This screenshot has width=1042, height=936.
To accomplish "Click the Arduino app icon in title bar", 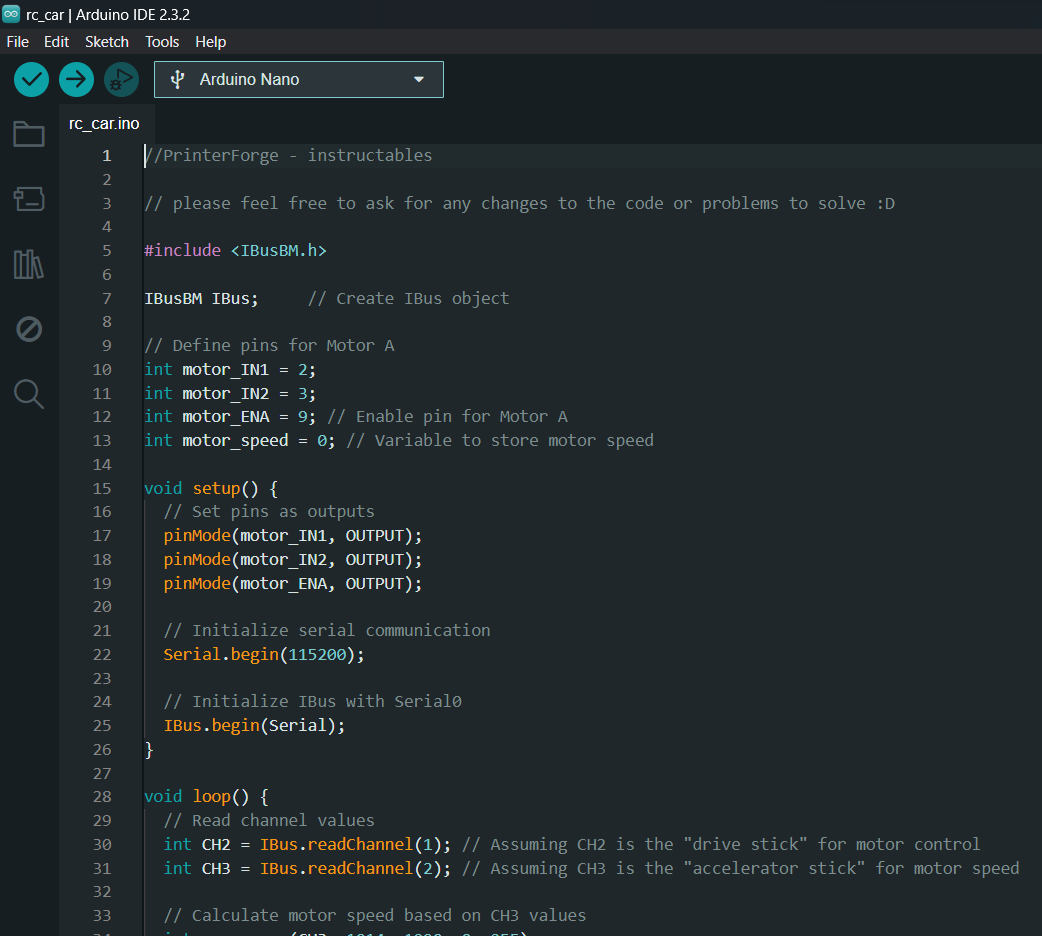I will click(11, 14).
